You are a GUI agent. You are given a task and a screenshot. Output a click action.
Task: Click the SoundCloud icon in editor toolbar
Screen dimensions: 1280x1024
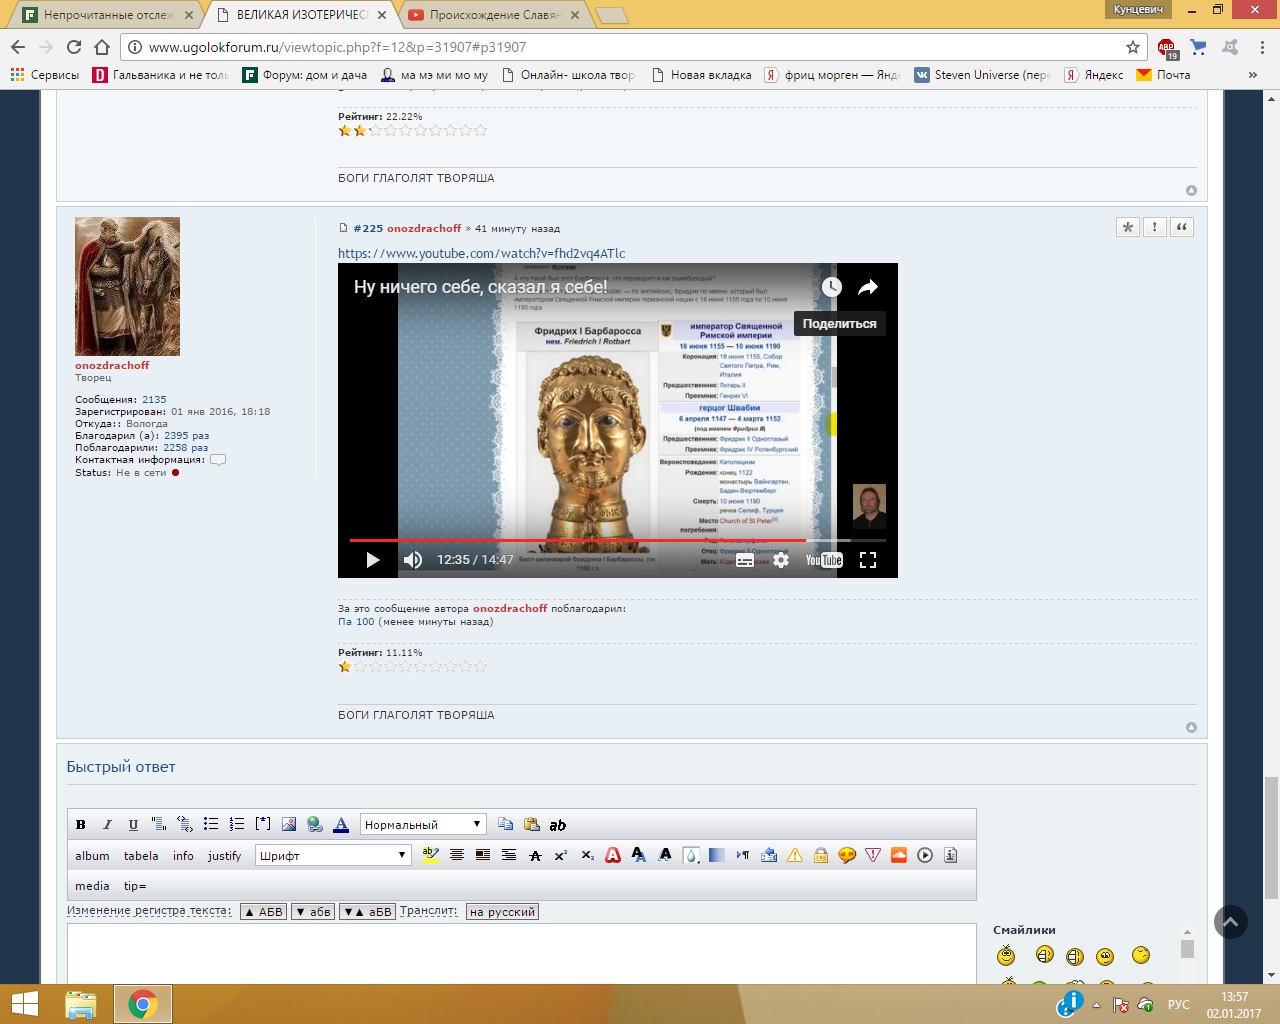click(x=899, y=855)
